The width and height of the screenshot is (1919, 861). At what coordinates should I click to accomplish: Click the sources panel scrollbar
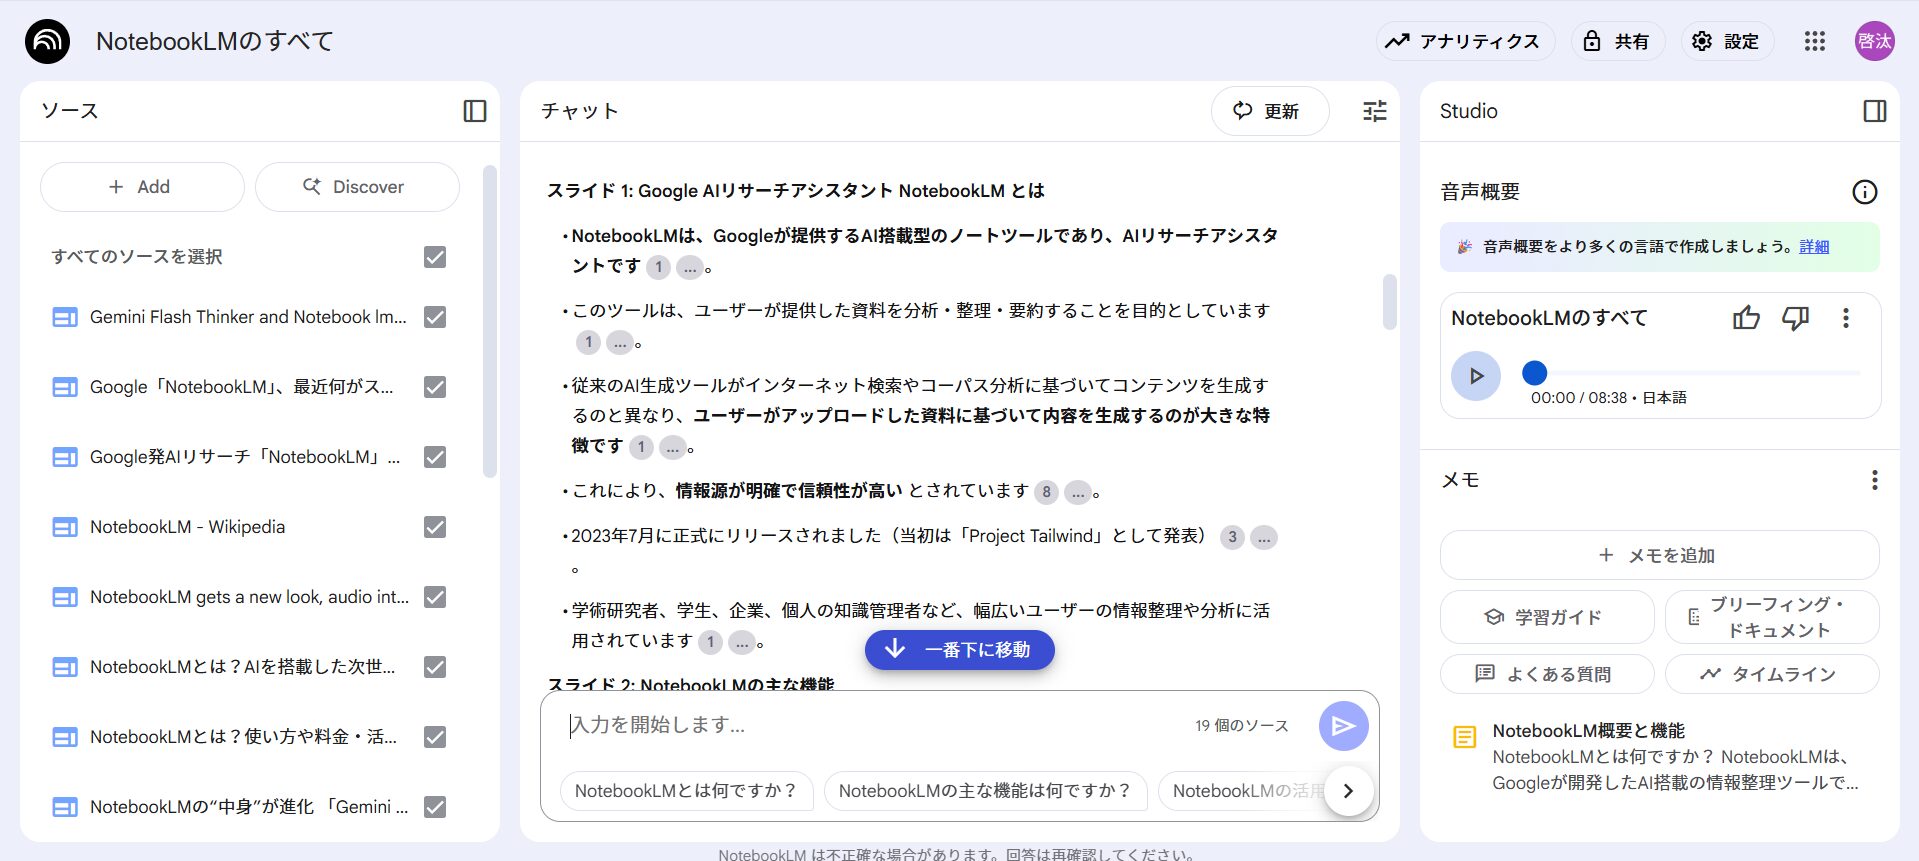490,322
